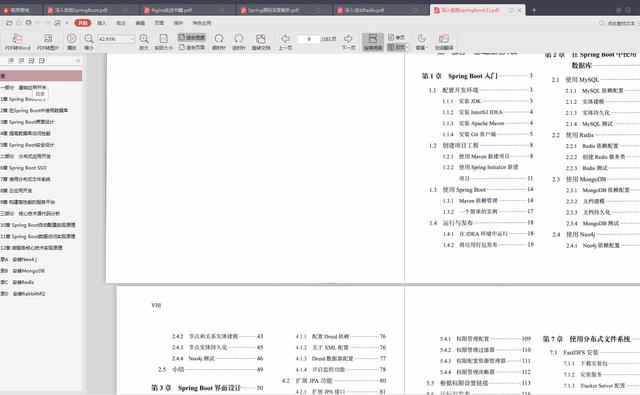Image resolution: width=640 pixels, height=395 pixels.
Task: Close the bookmark side panel
Action: click(x=78, y=60)
